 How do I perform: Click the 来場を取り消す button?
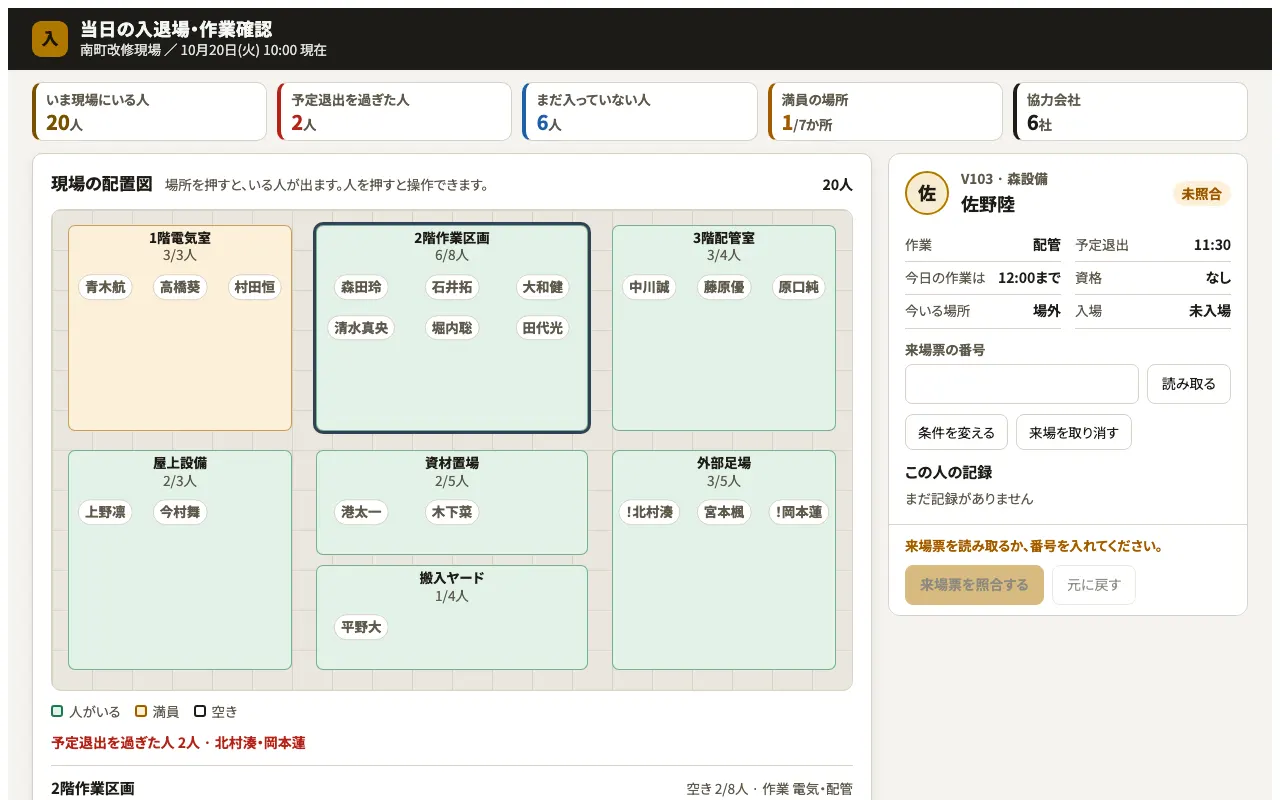1074,432
